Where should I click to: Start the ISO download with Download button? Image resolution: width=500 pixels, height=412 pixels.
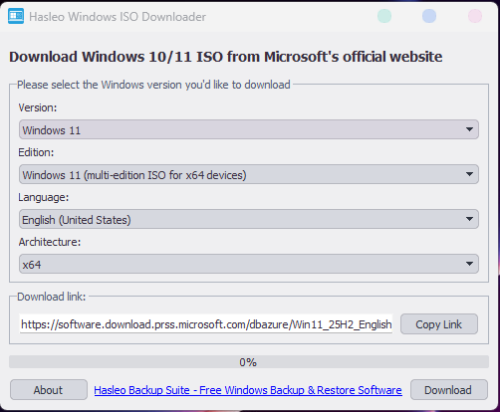(x=449, y=390)
